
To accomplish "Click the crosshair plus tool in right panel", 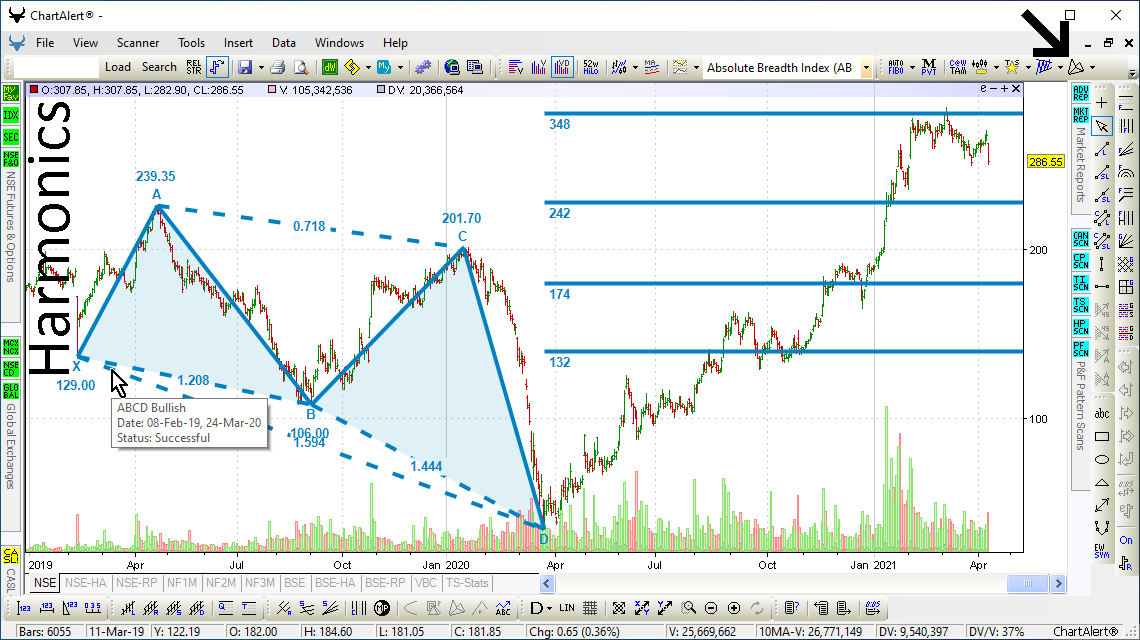I will point(1102,103).
